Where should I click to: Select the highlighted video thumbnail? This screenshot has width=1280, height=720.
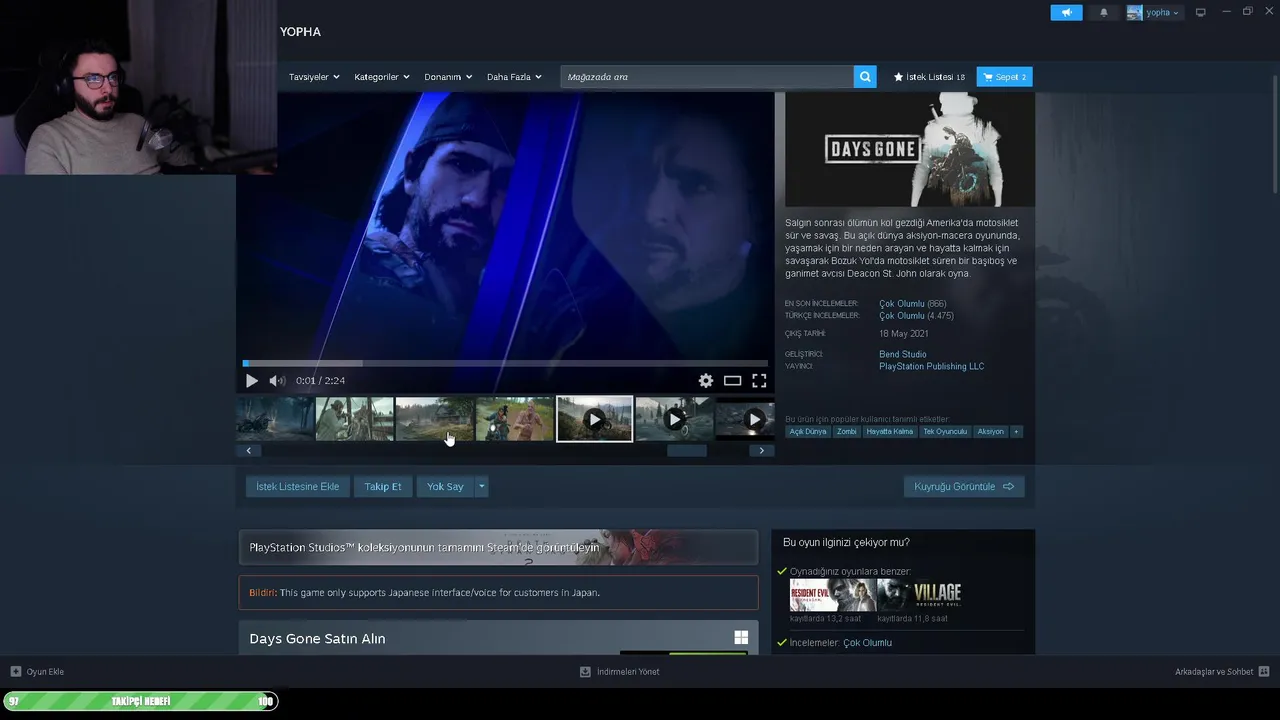(595, 419)
